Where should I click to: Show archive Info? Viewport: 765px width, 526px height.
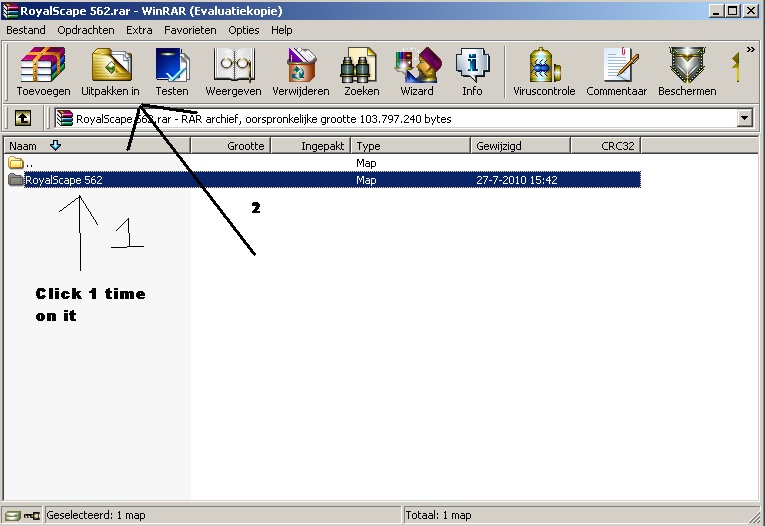point(472,72)
